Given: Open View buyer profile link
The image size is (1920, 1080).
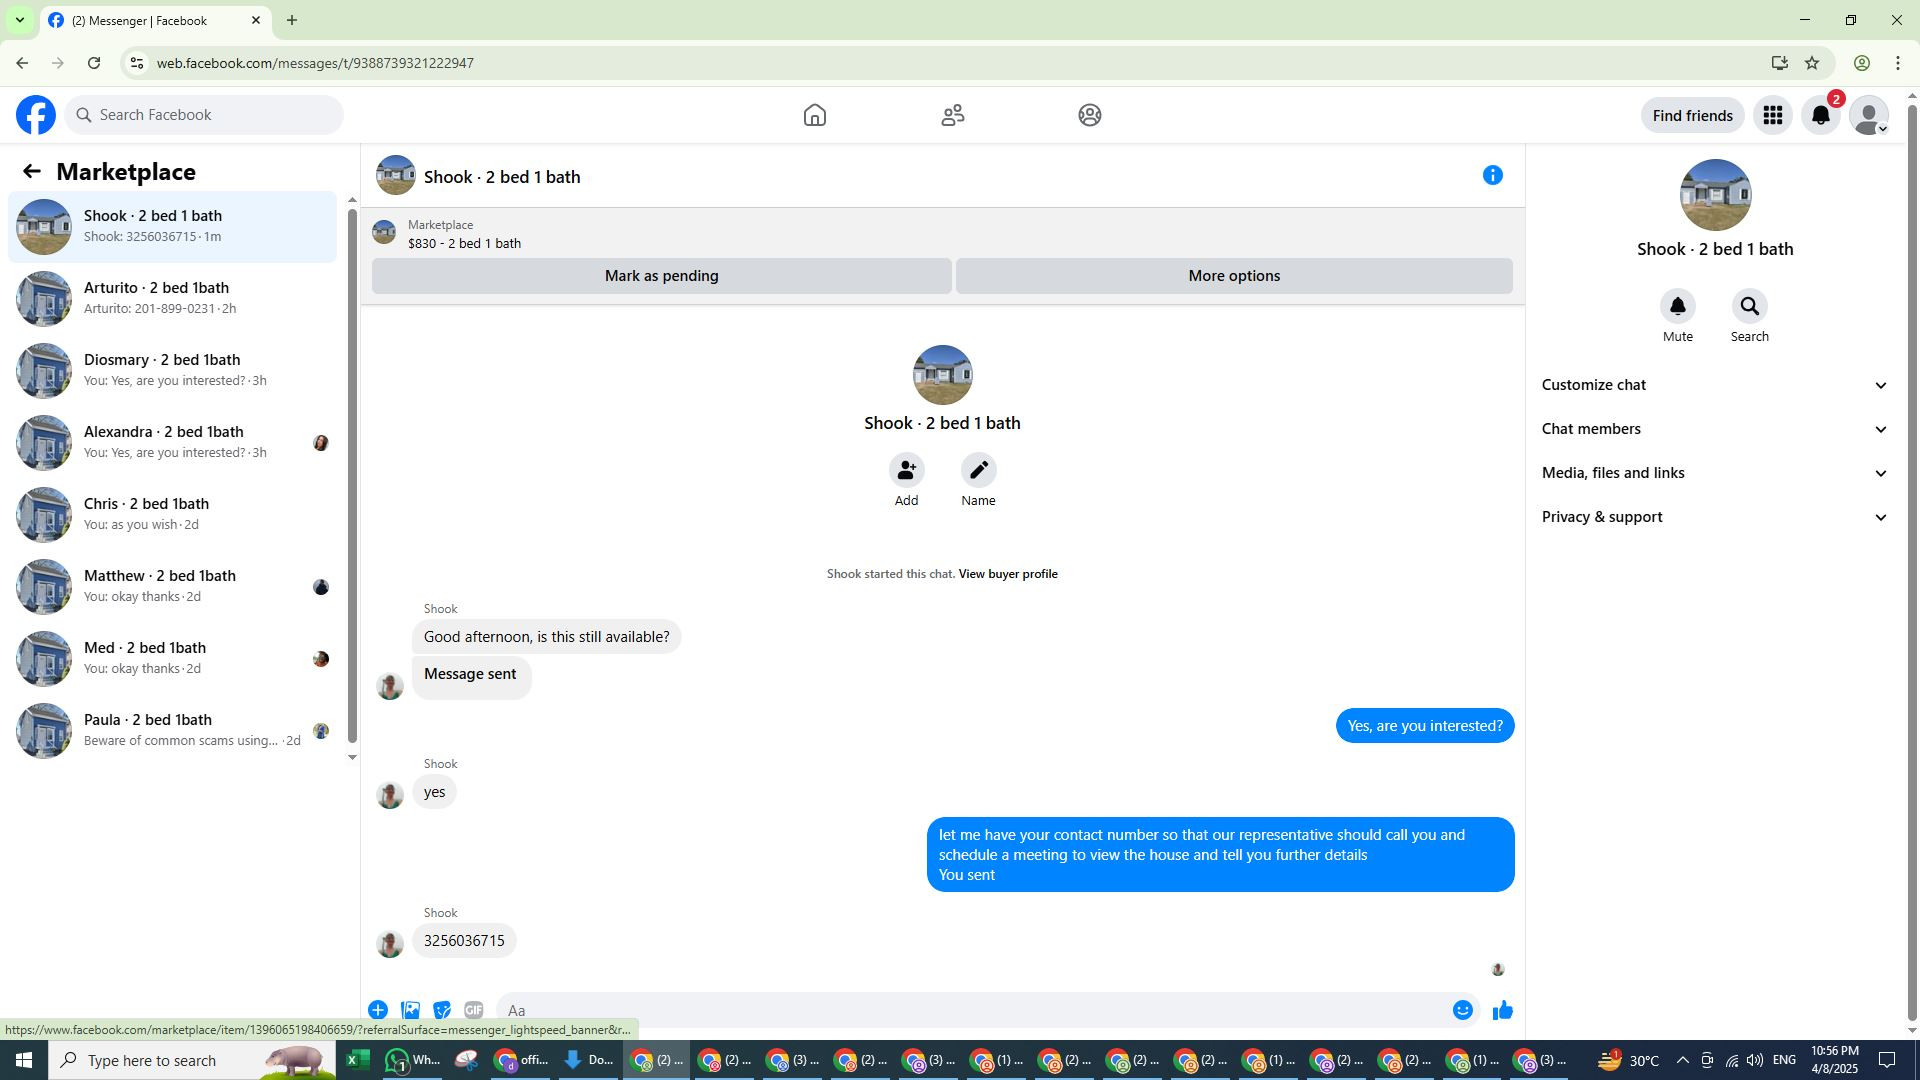Looking at the screenshot, I should pos(1007,574).
